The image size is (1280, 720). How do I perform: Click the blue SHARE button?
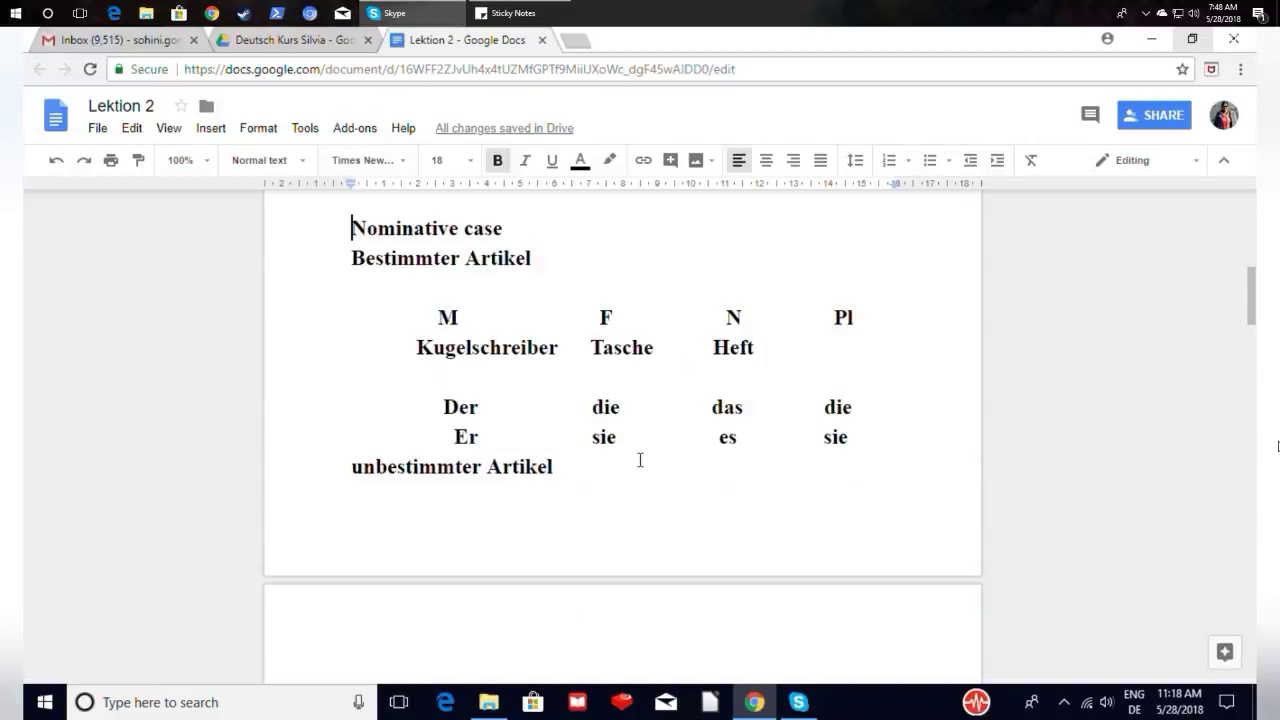(x=1154, y=115)
